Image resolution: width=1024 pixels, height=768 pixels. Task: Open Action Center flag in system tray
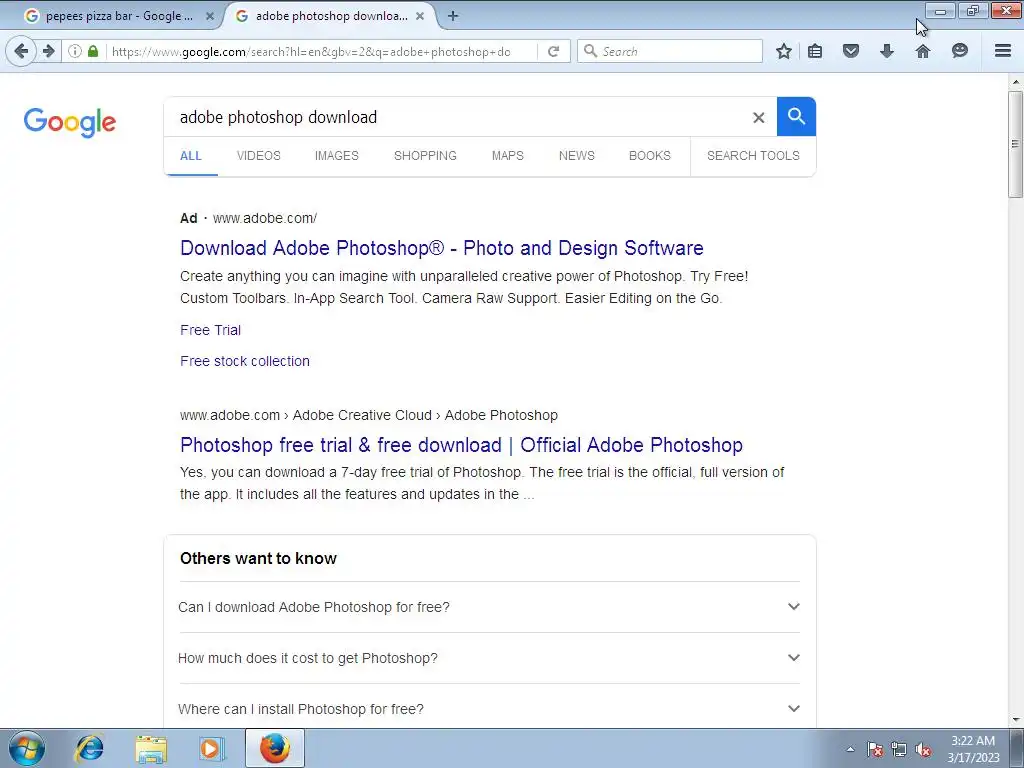click(x=874, y=749)
